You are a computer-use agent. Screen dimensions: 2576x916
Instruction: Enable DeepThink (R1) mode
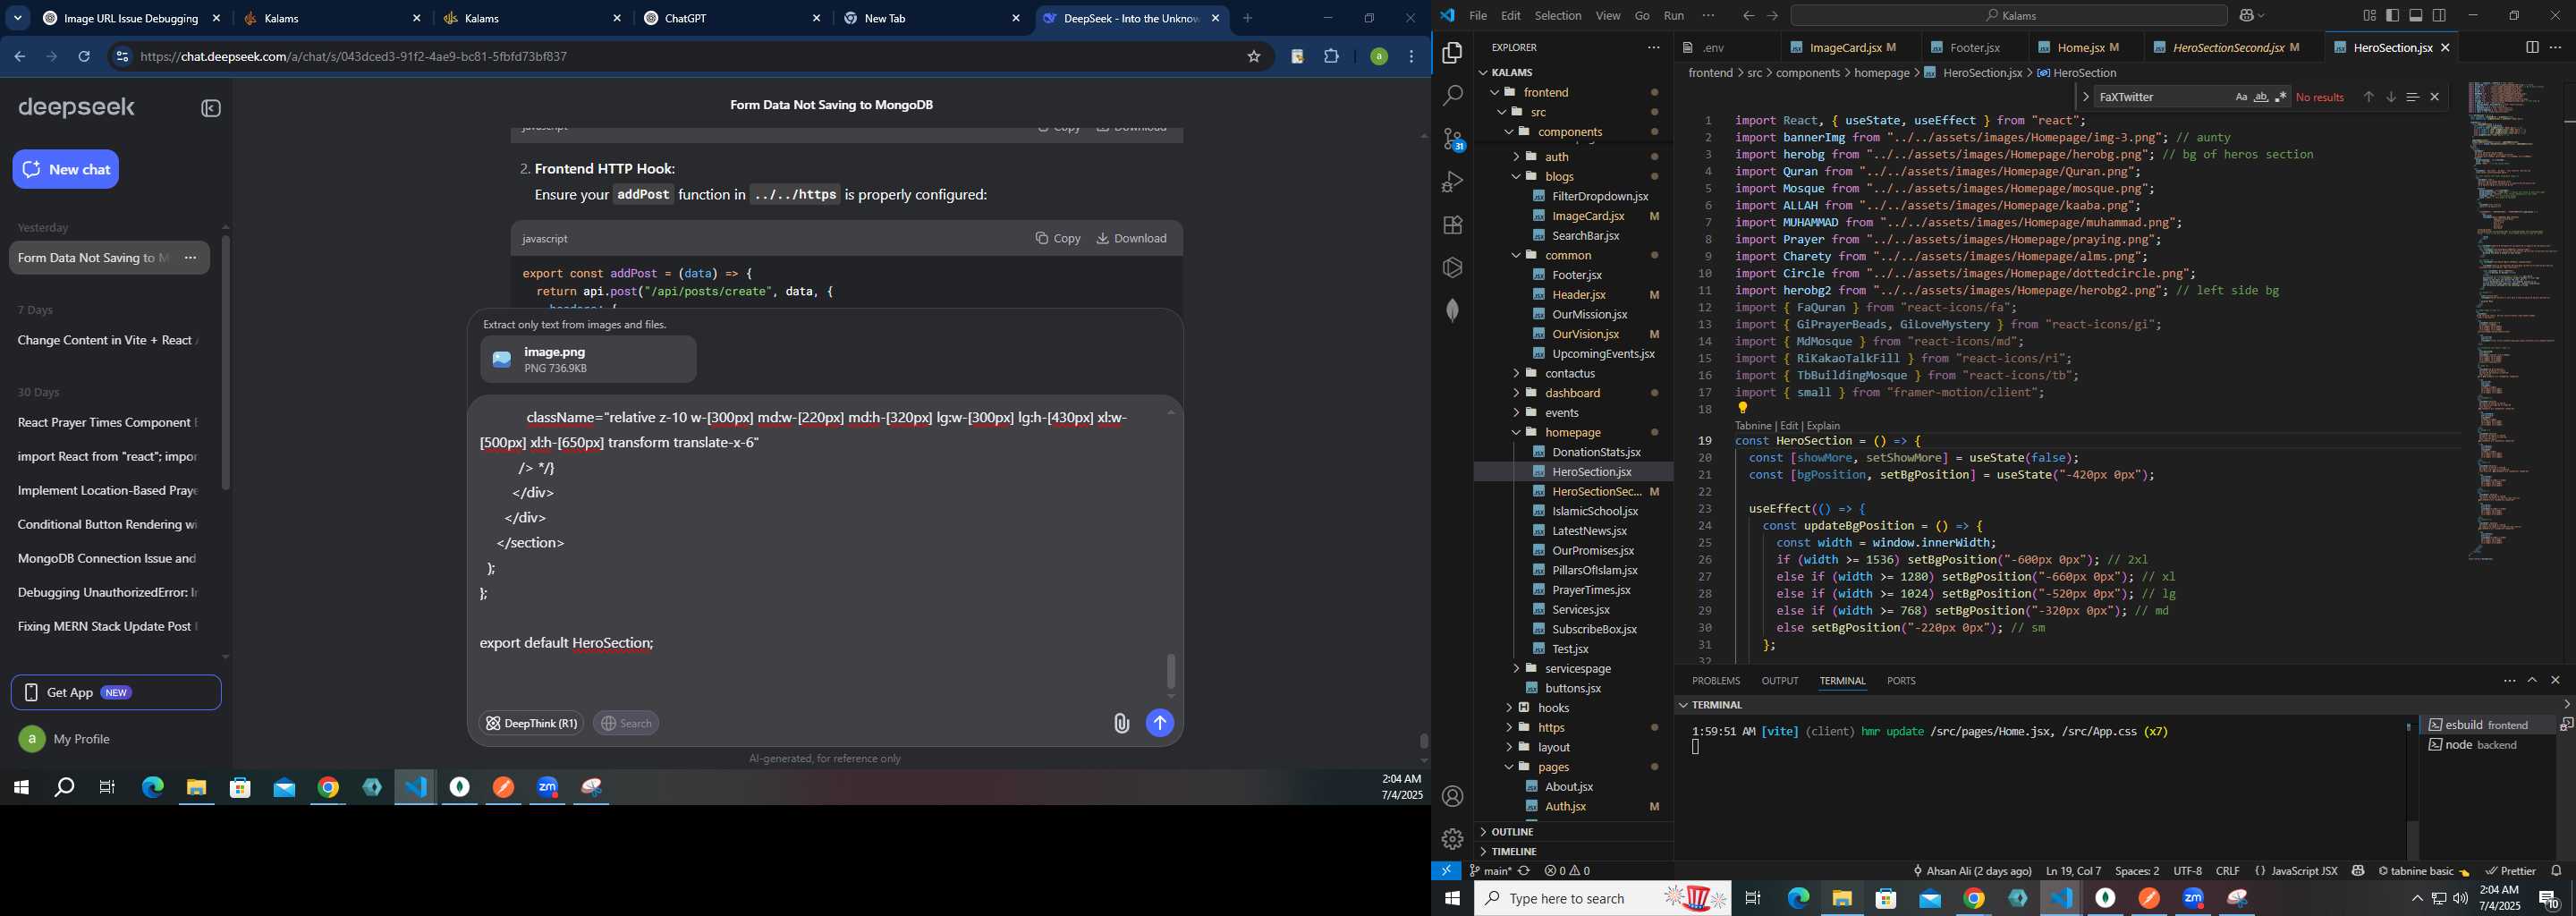pyautogui.click(x=531, y=723)
